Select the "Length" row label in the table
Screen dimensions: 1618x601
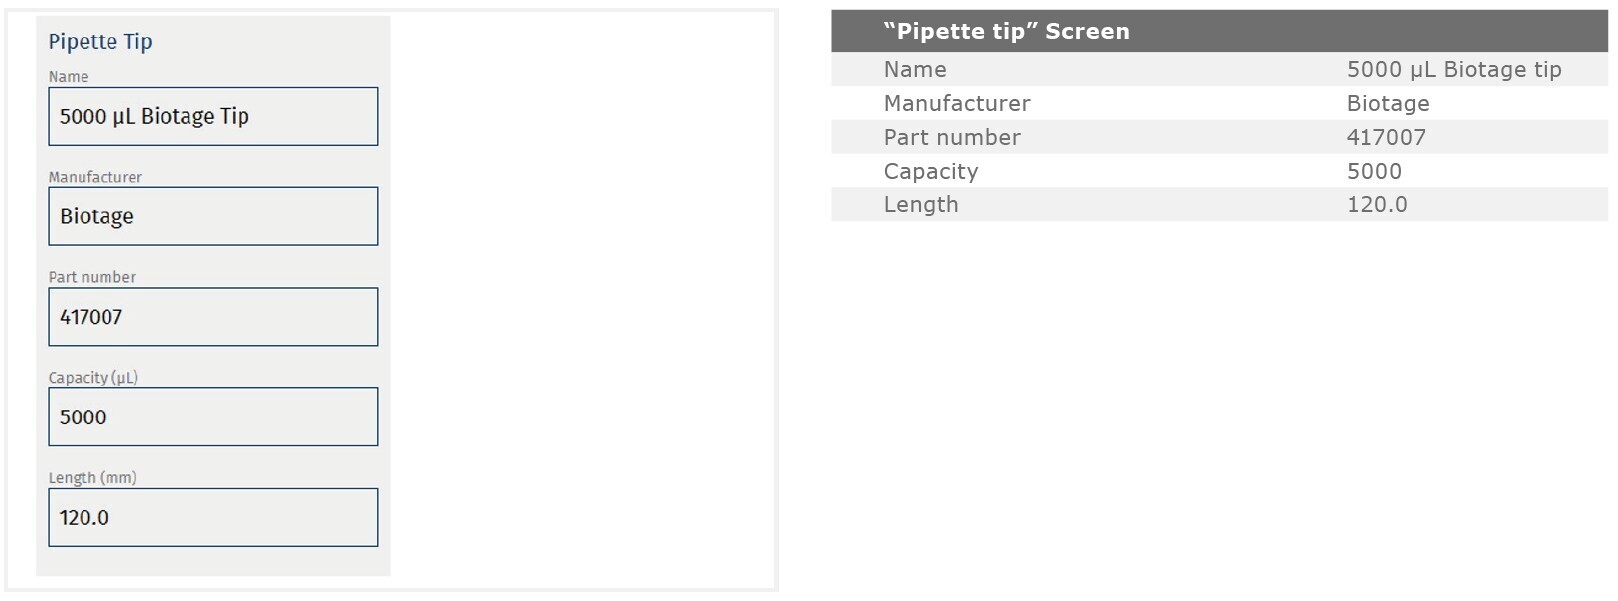(920, 204)
